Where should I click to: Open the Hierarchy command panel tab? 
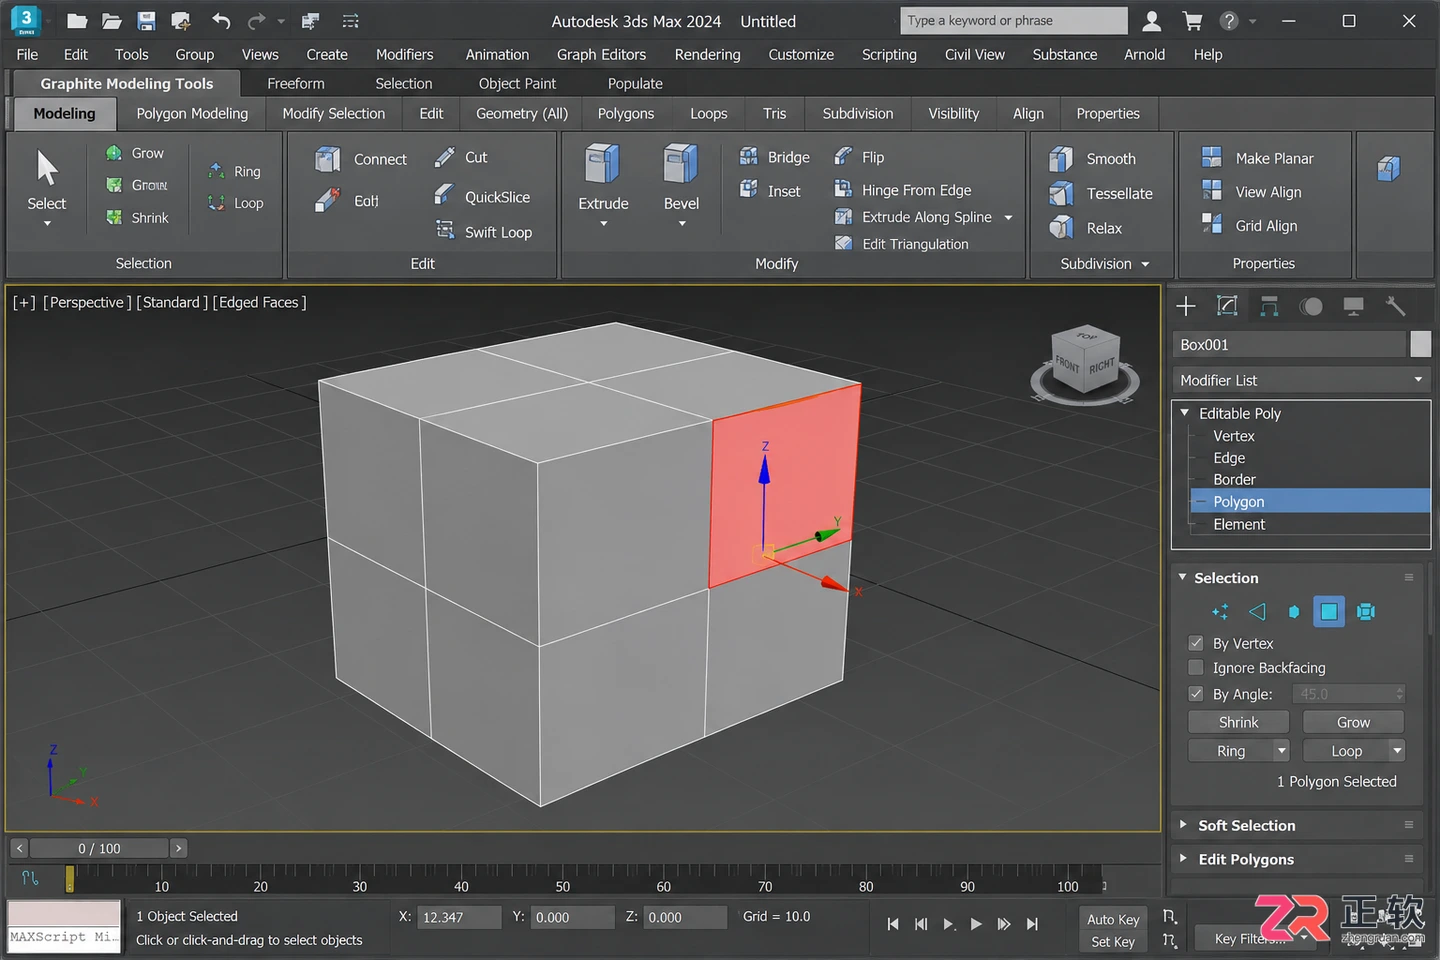pos(1269,306)
